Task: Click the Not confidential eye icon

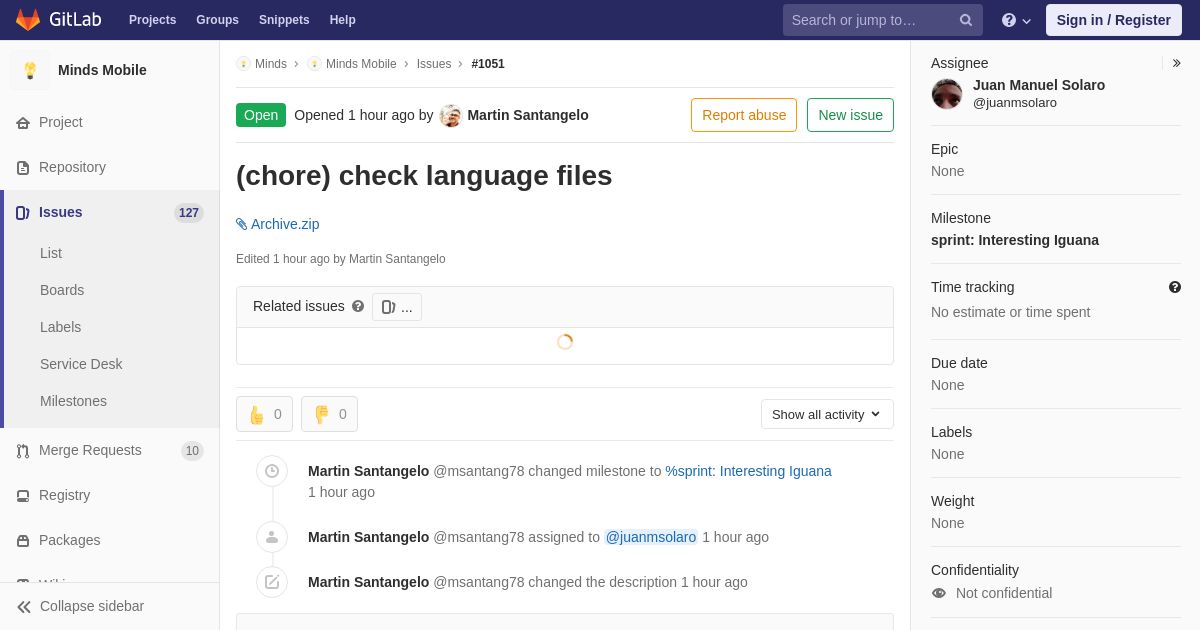Action: click(939, 593)
